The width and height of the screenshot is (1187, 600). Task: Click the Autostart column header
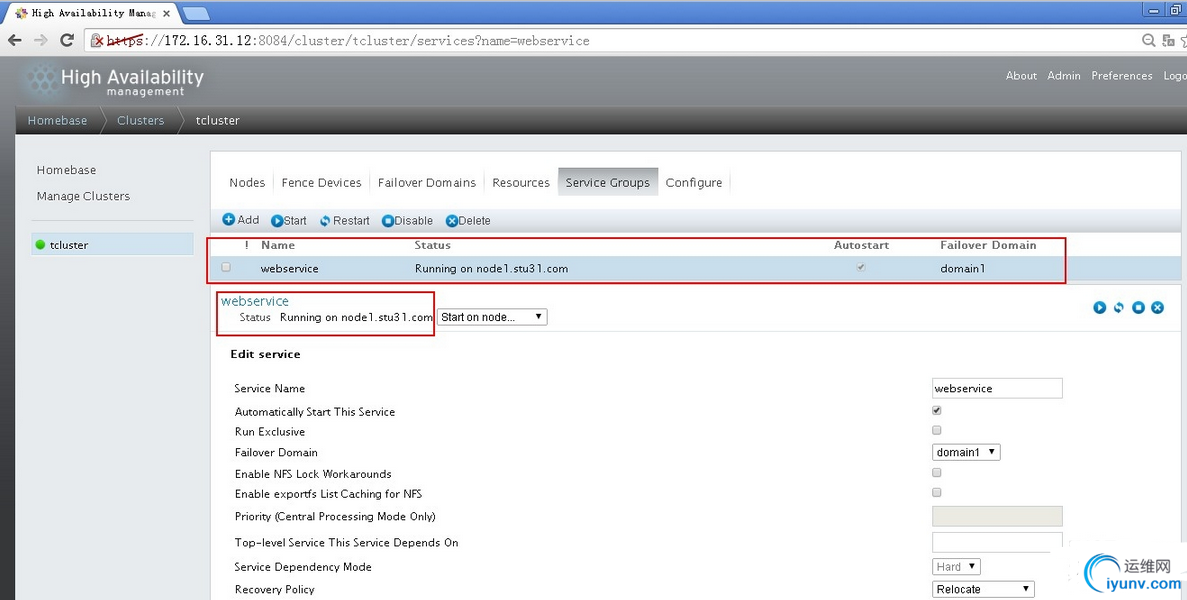click(x=861, y=245)
